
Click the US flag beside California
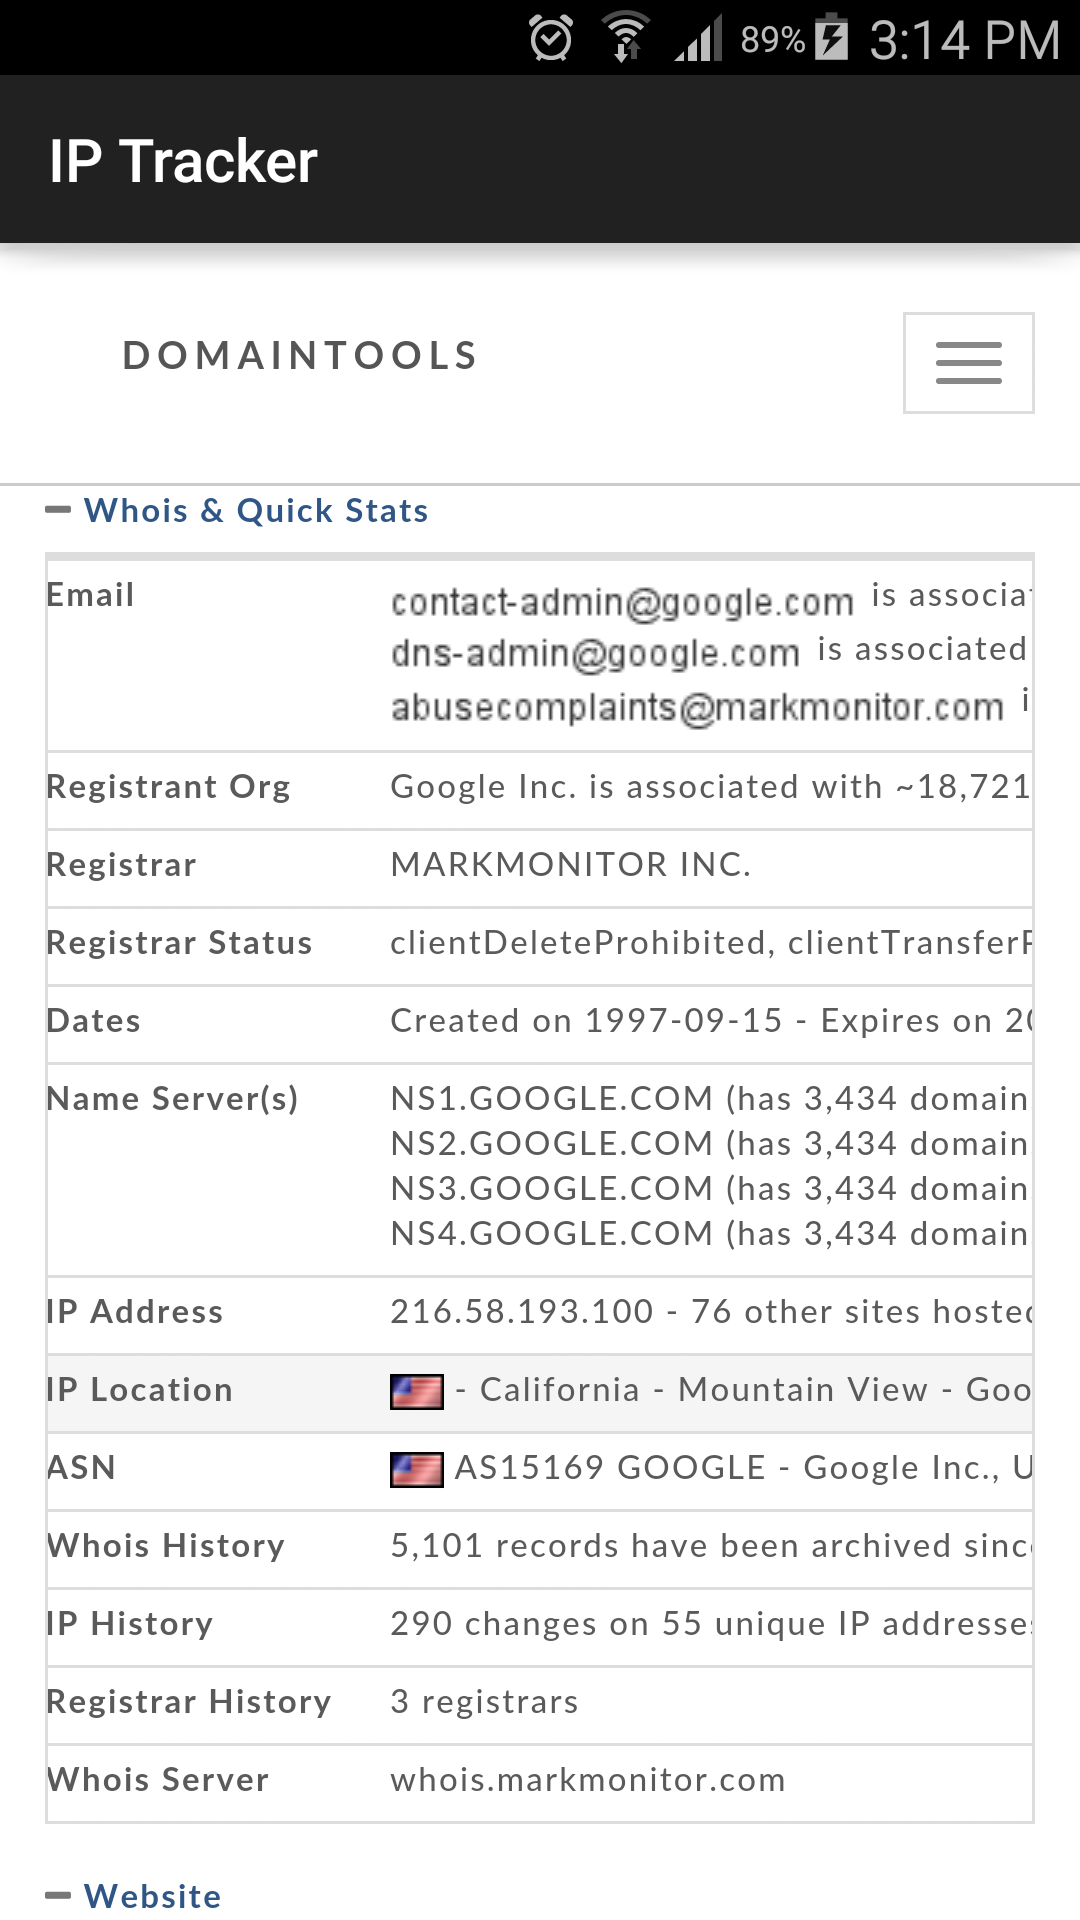[416, 1391]
